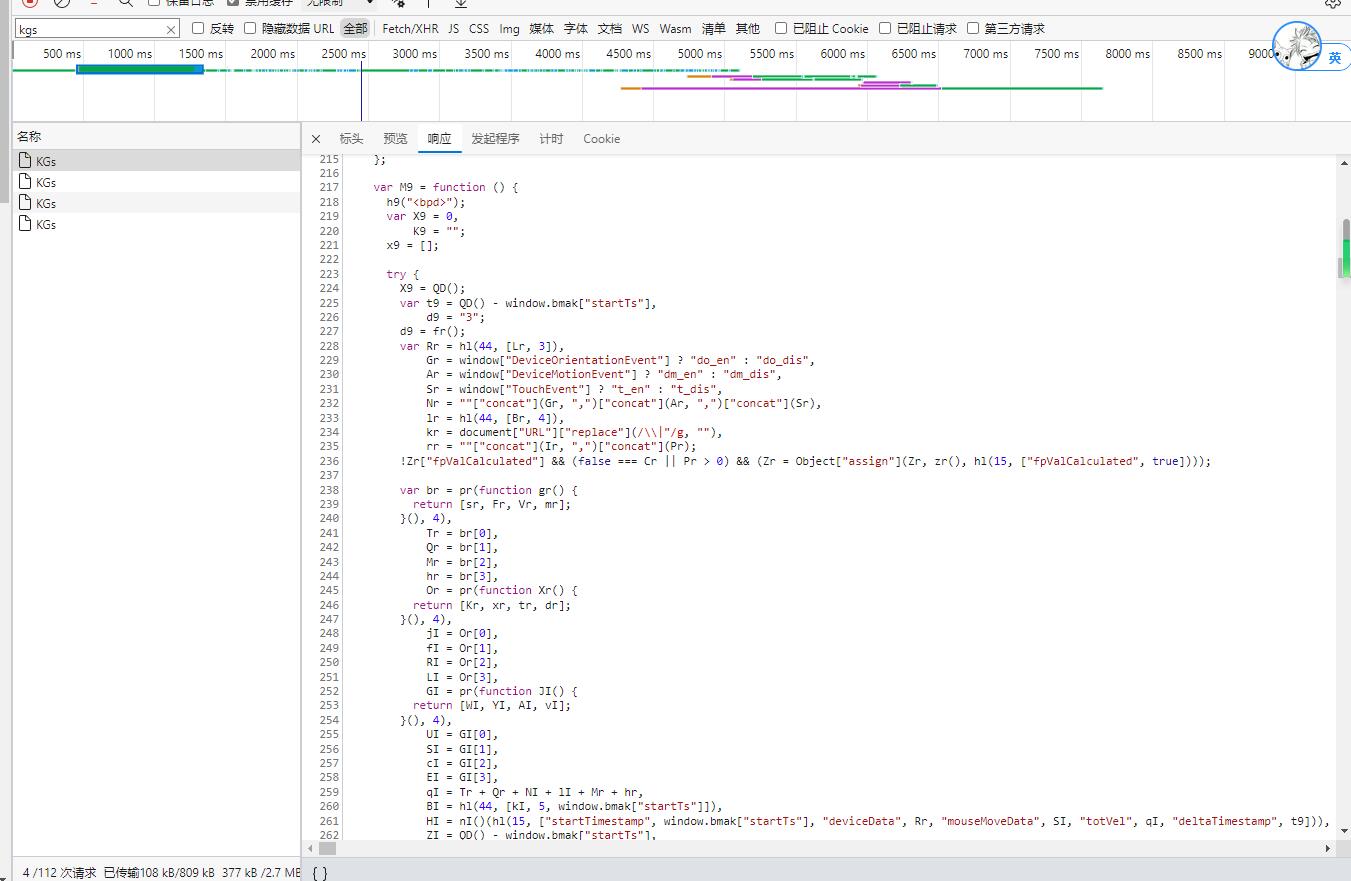Clear the kgs filter text with the X
Viewport: 1351px width, 881px height.
tap(171, 30)
